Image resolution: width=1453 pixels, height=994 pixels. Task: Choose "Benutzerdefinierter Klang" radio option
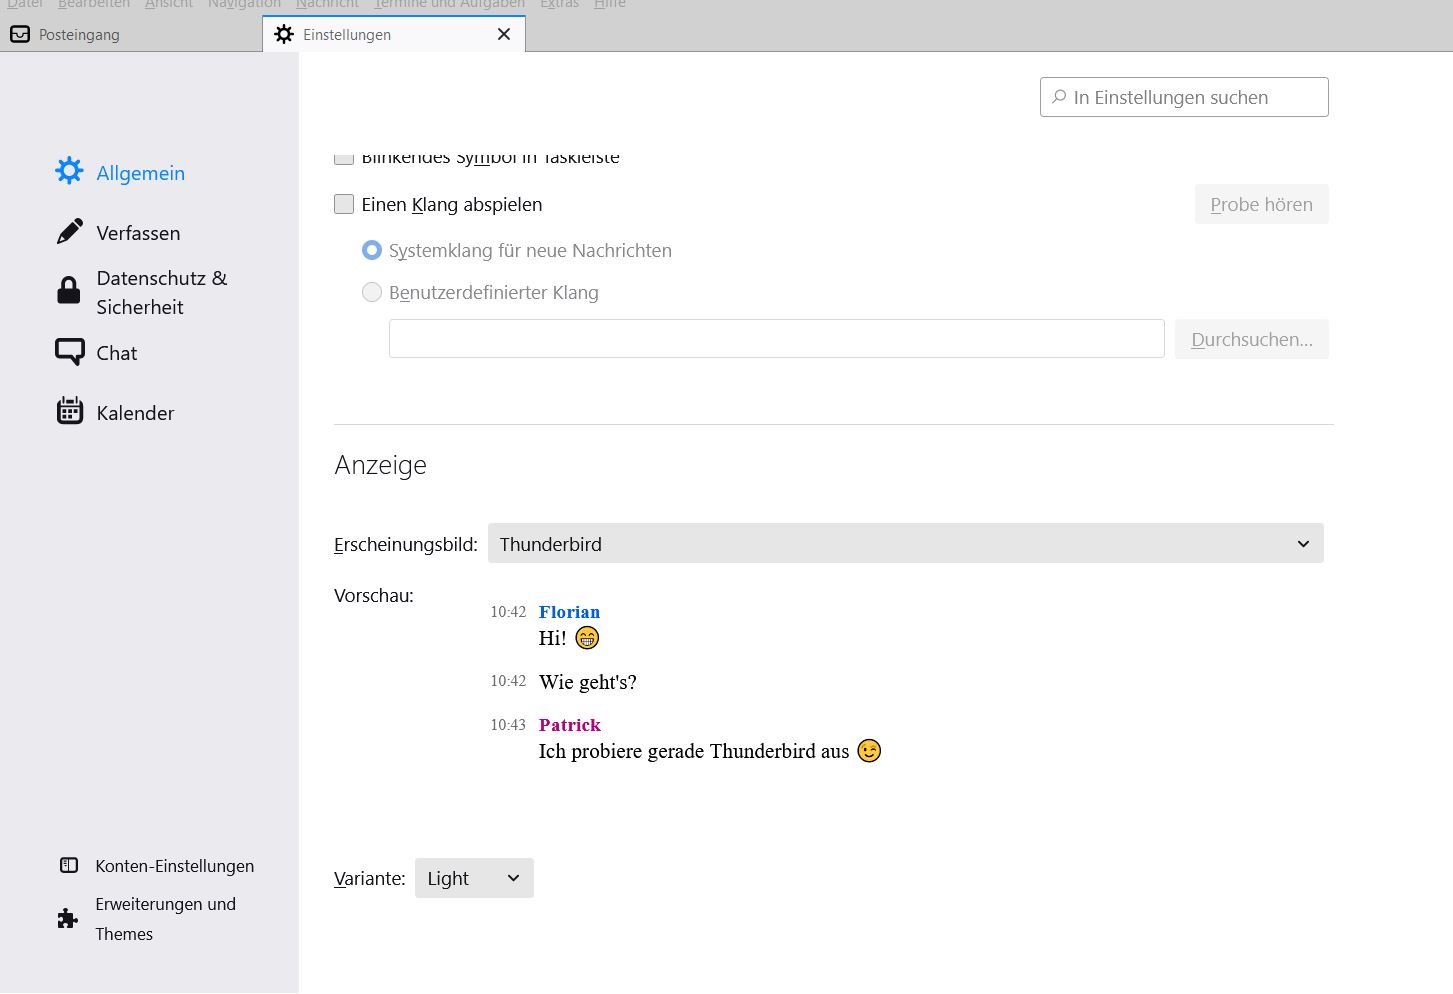pos(372,292)
